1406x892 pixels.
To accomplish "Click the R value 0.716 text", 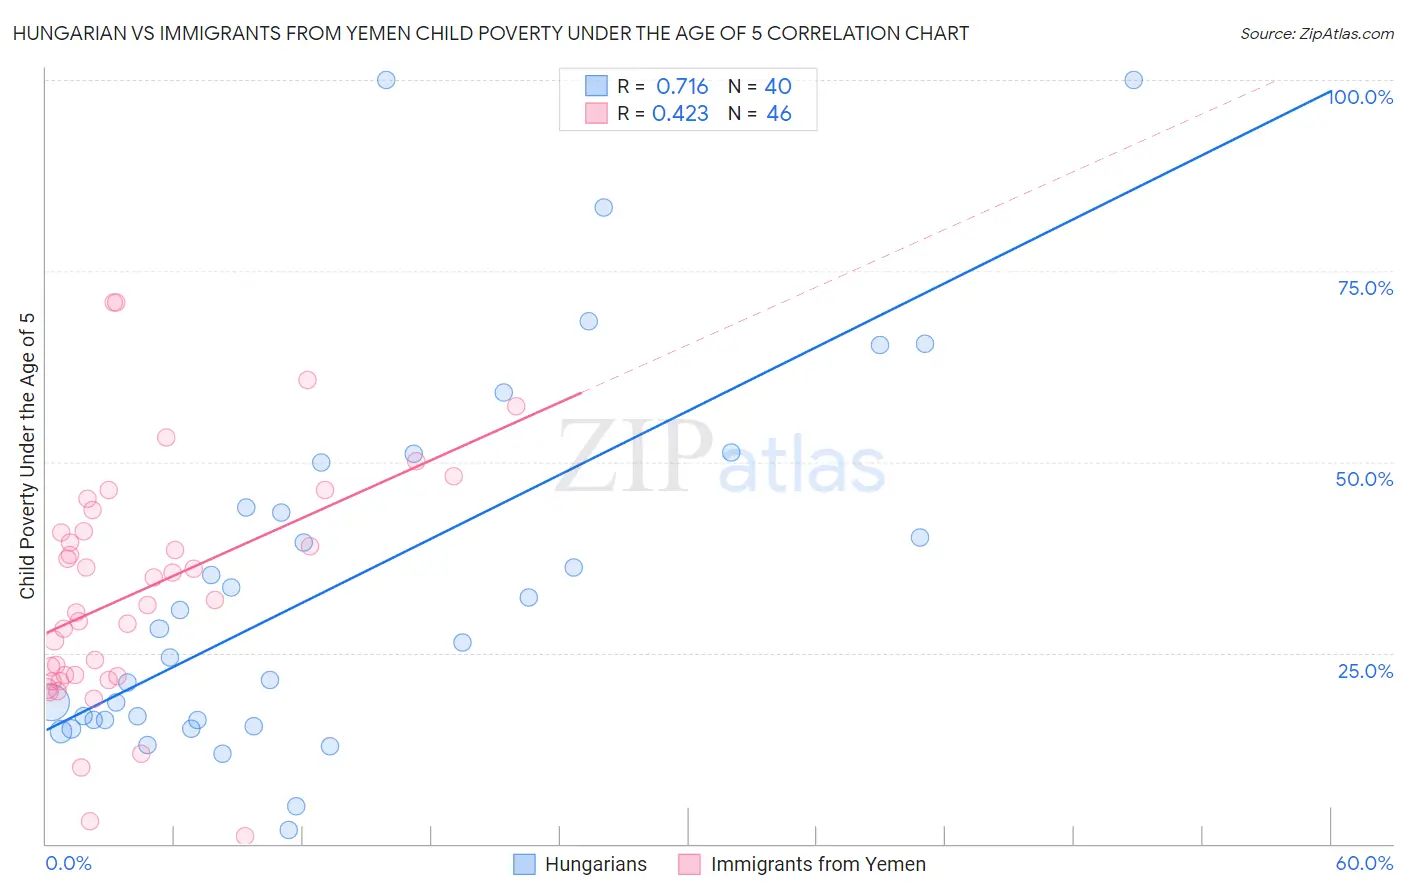I will tap(682, 86).
